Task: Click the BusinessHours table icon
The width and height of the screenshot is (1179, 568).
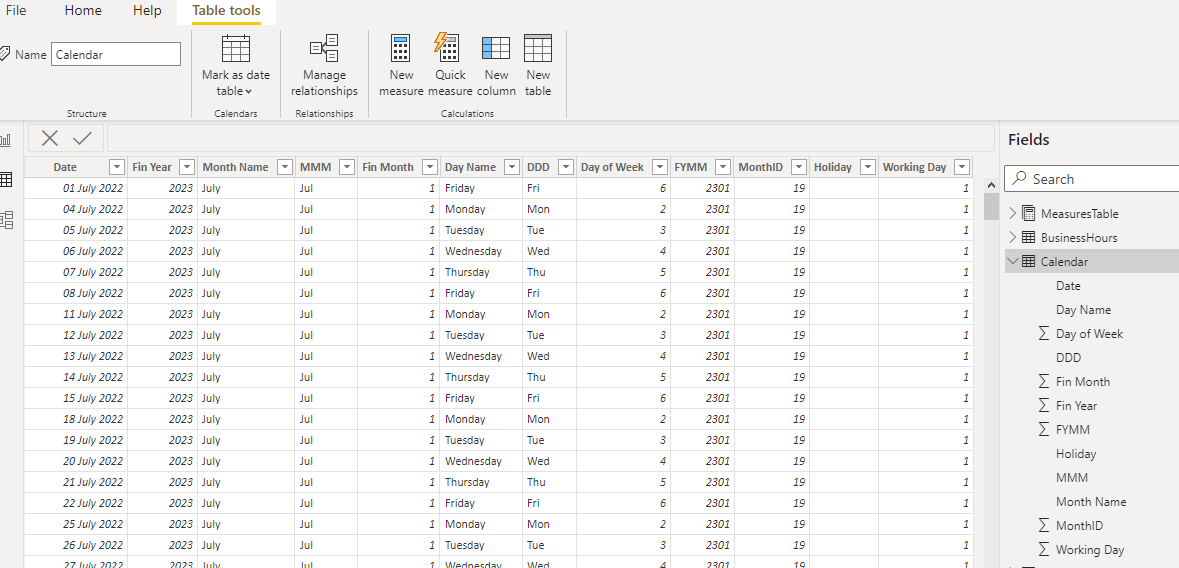Action: (x=1029, y=238)
